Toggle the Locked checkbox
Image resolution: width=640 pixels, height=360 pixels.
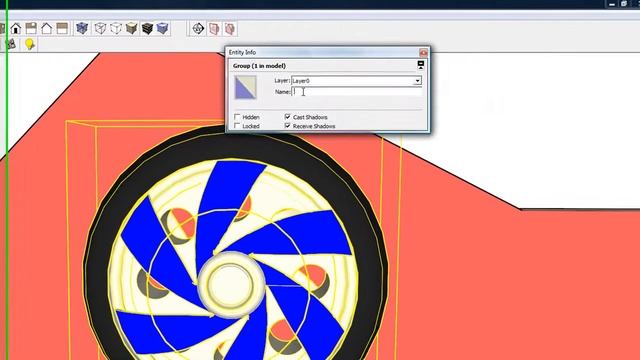point(237,126)
